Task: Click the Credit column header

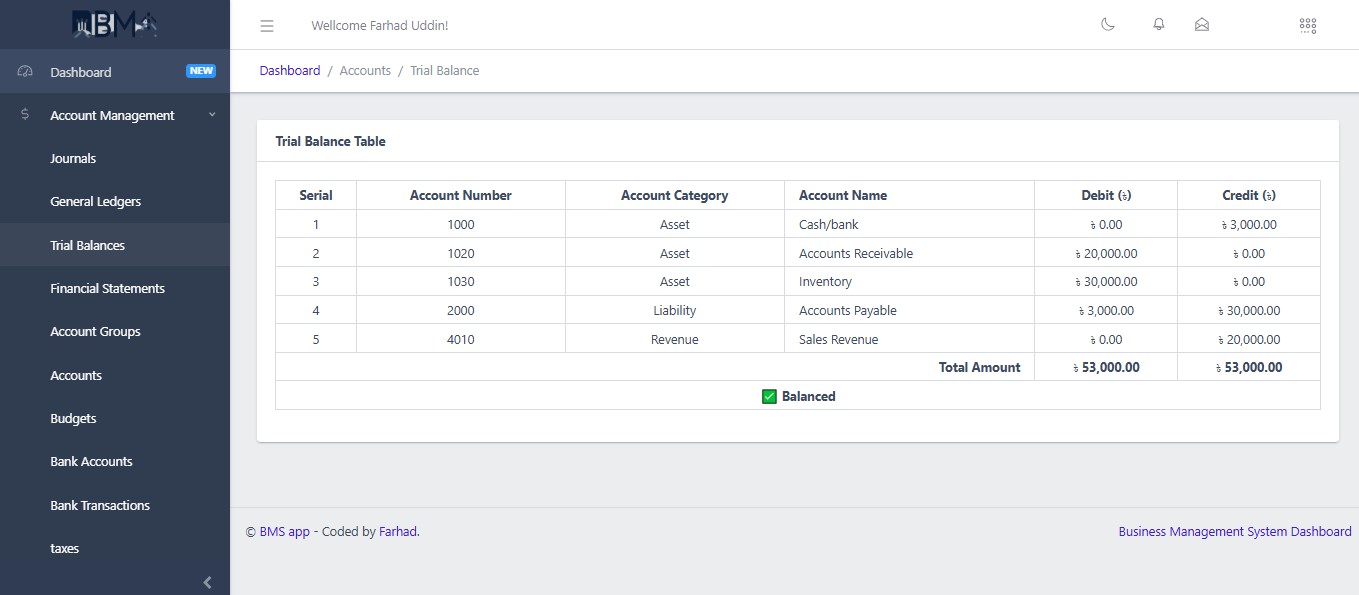Action: coord(1249,195)
